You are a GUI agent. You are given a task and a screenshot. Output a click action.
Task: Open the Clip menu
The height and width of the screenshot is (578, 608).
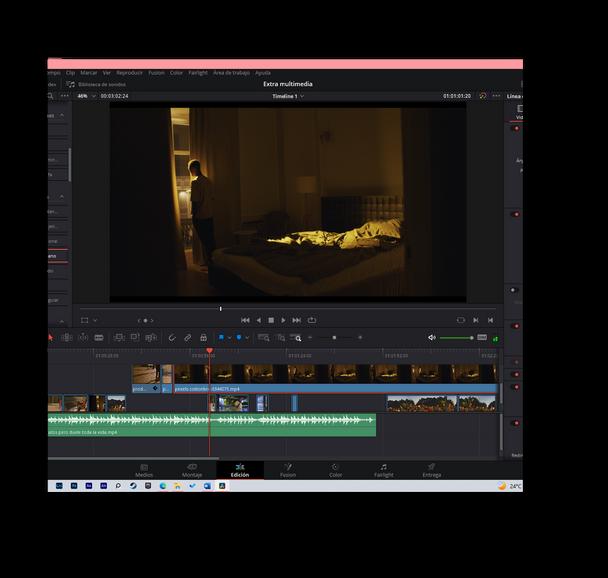[x=70, y=73]
